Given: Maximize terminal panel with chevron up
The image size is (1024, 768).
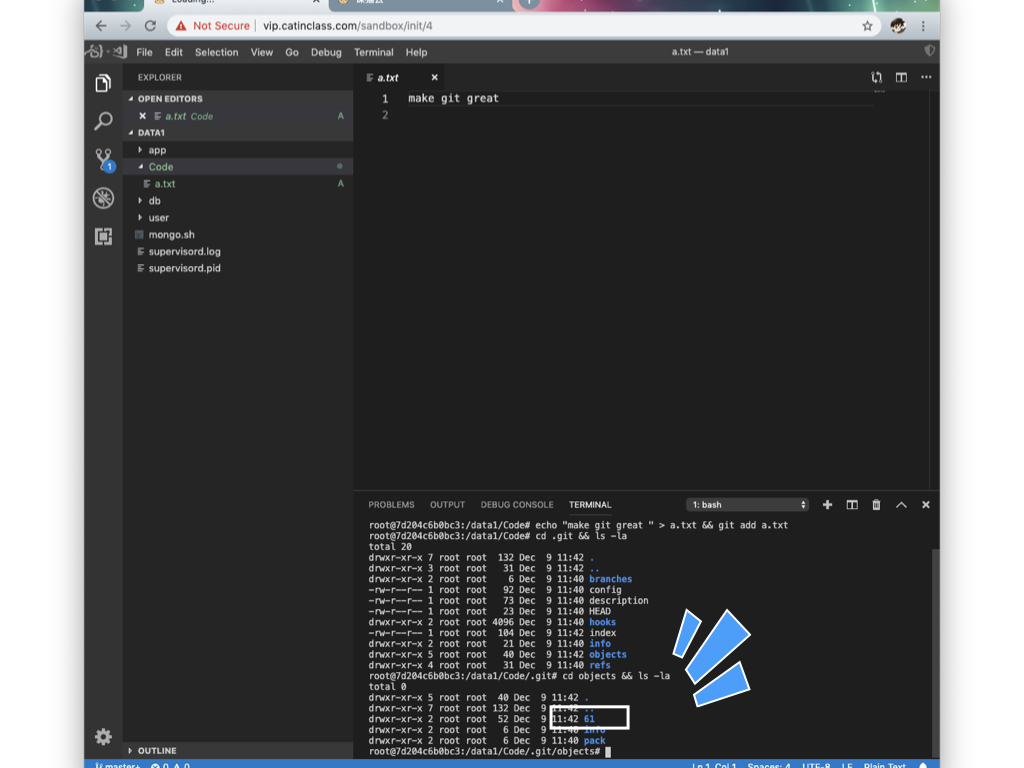Looking at the screenshot, I should point(901,505).
